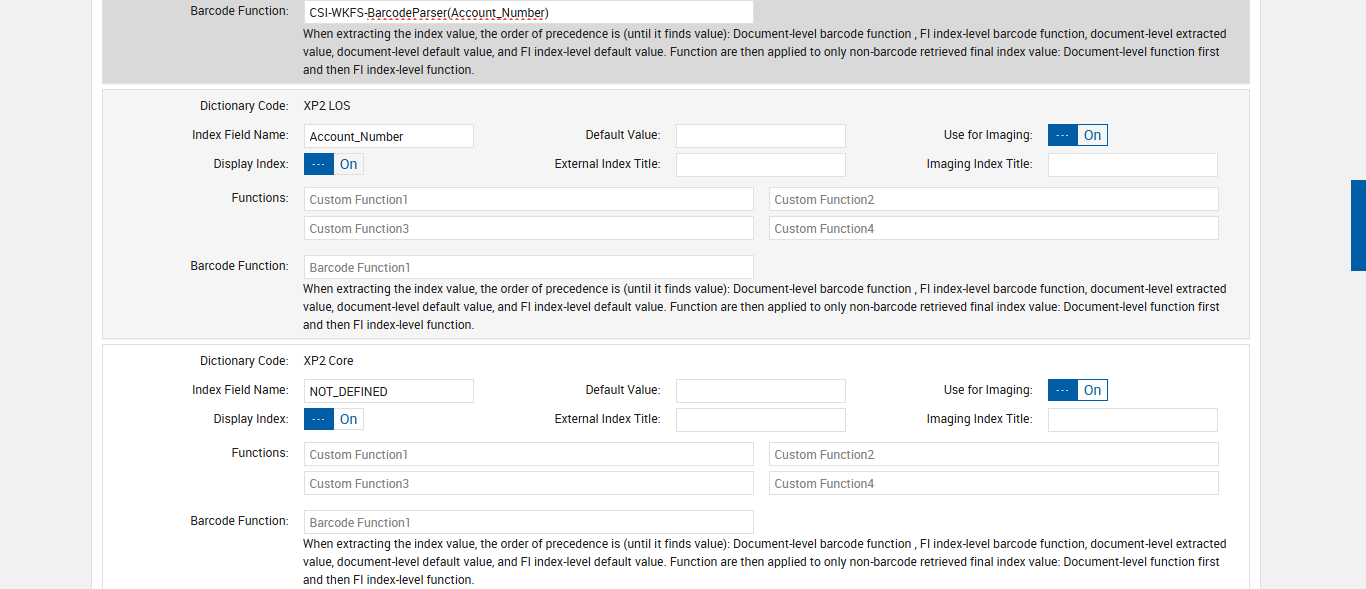
Task: Select Imaging Index Title field for XP2 Core
Action: [1132, 420]
